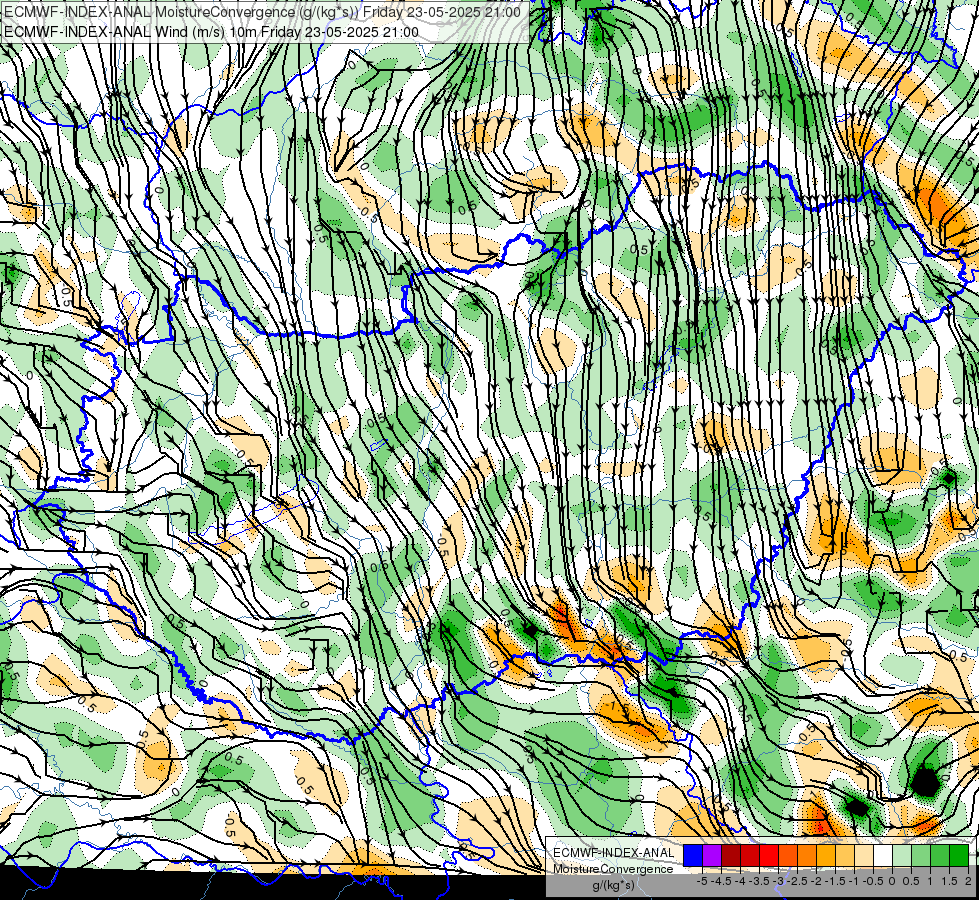Click 'MoistureConvergence' label in the legend box
This screenshot has height=900, width=979.
point(613,869)
